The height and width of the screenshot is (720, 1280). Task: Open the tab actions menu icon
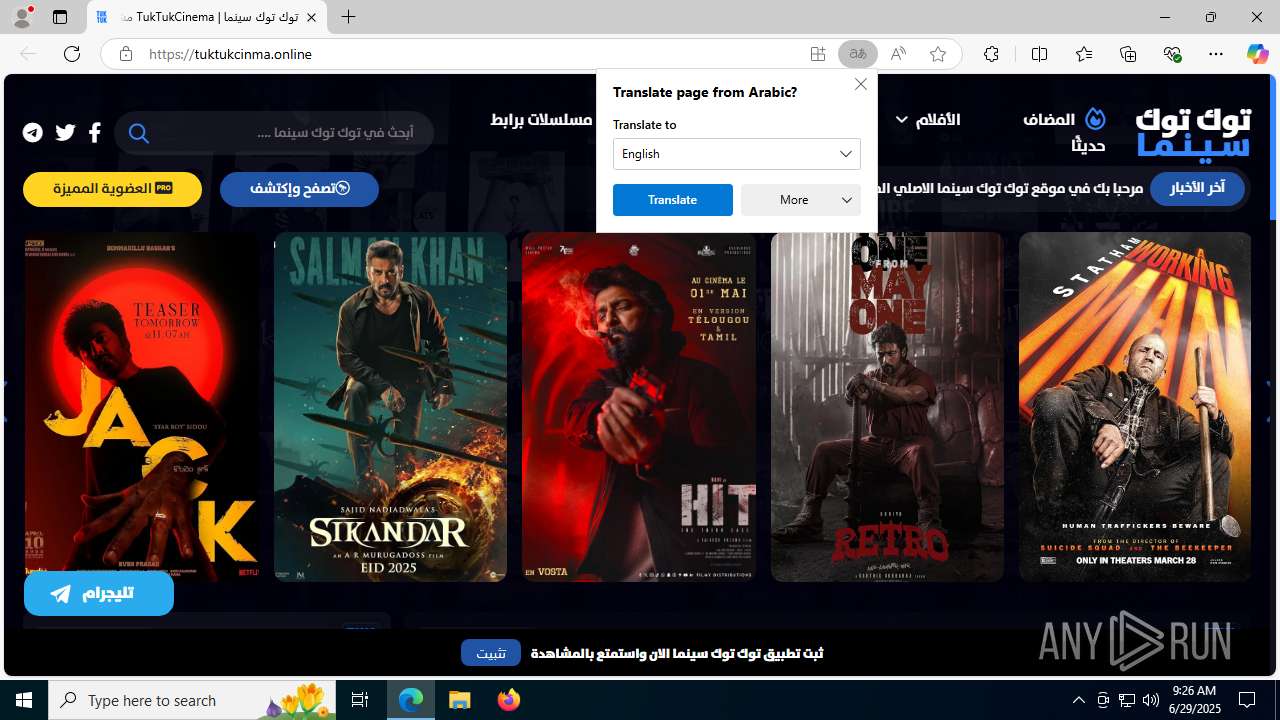pos(60,17)
